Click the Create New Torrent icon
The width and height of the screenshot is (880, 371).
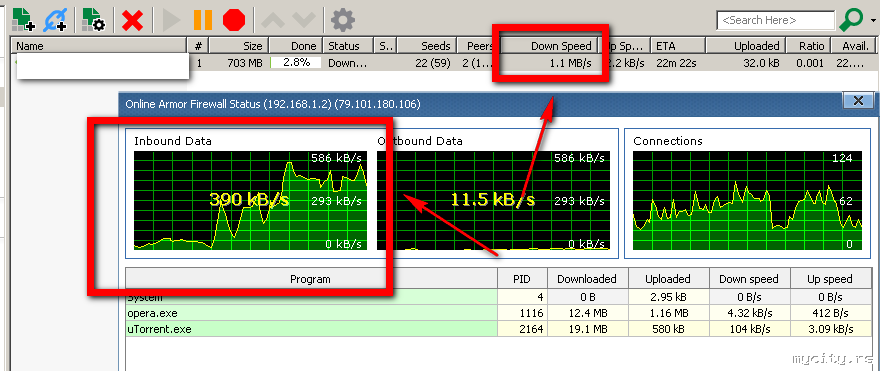(x=94, y=20)
